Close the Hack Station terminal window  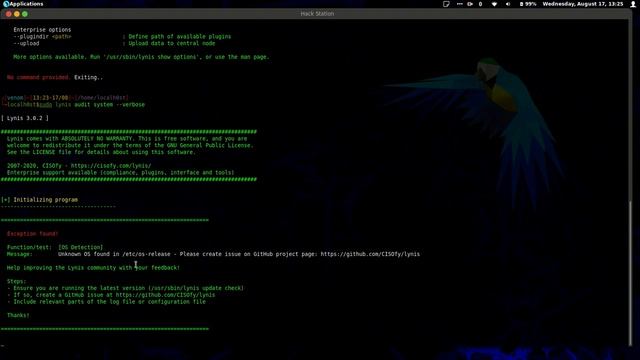(x=9, y=14)
